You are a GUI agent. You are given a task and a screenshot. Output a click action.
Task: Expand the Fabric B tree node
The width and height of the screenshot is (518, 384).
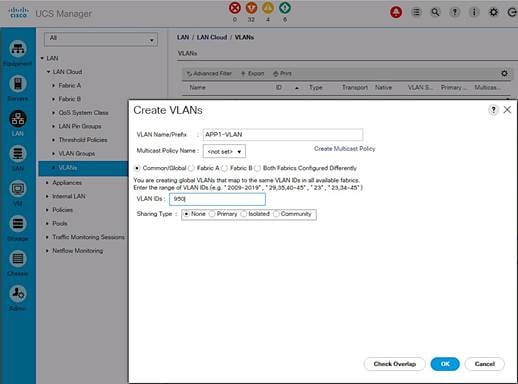coord(53,99)
